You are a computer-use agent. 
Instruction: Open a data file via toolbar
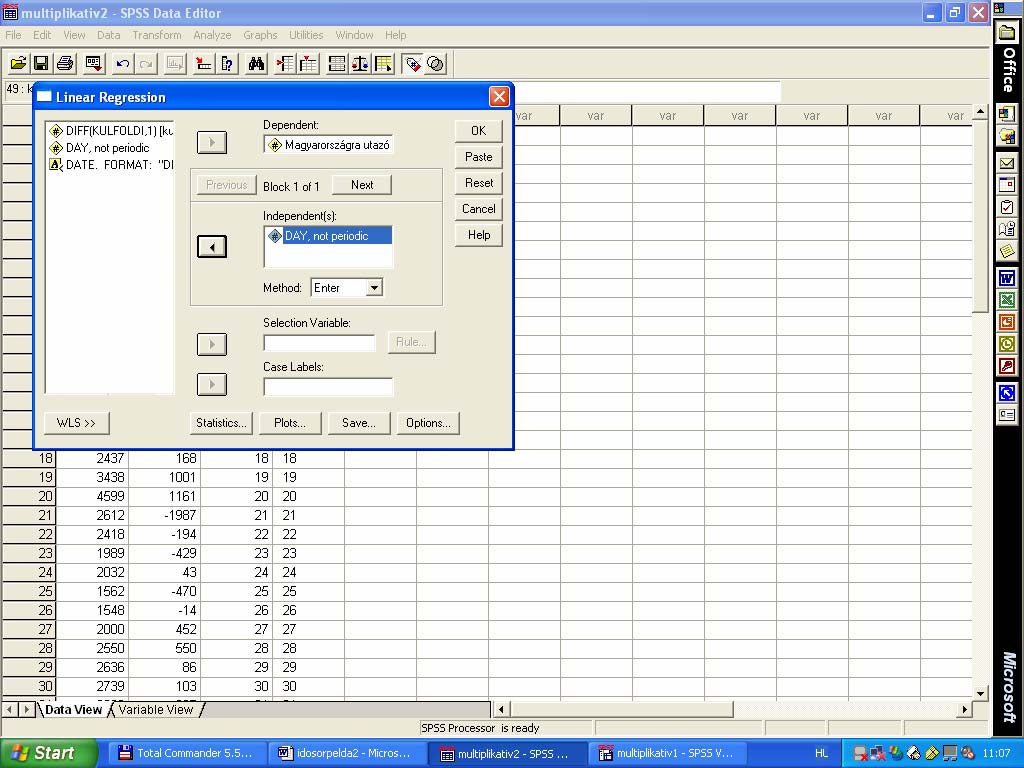[18, 63]
